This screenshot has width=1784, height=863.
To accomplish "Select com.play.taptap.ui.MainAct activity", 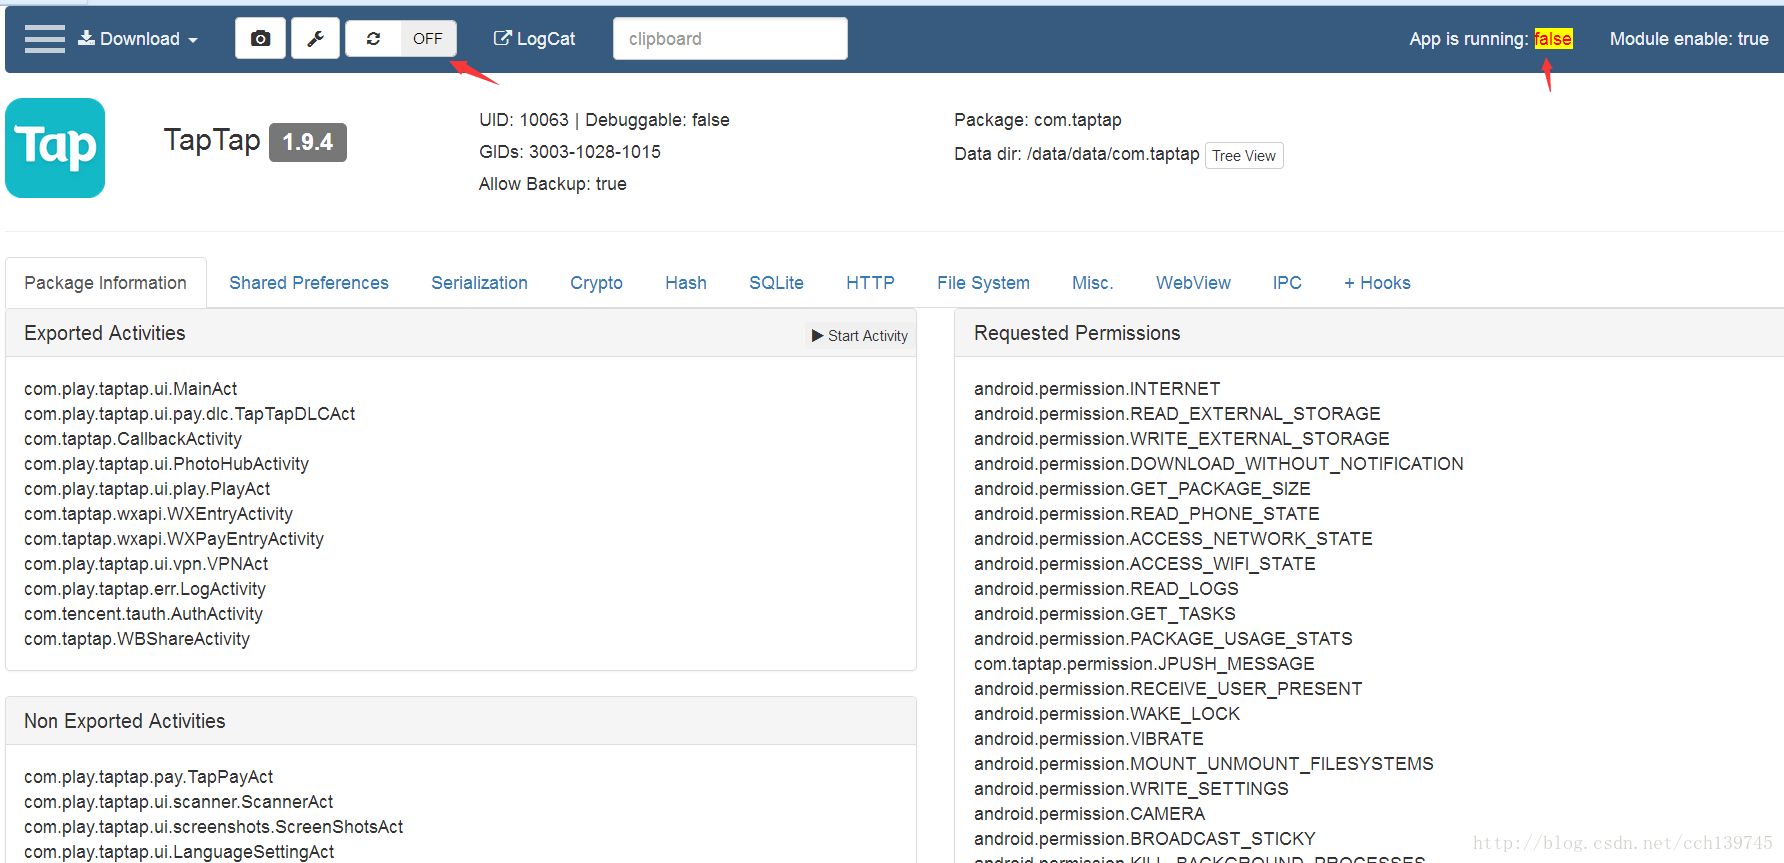I will click(131, 389).
